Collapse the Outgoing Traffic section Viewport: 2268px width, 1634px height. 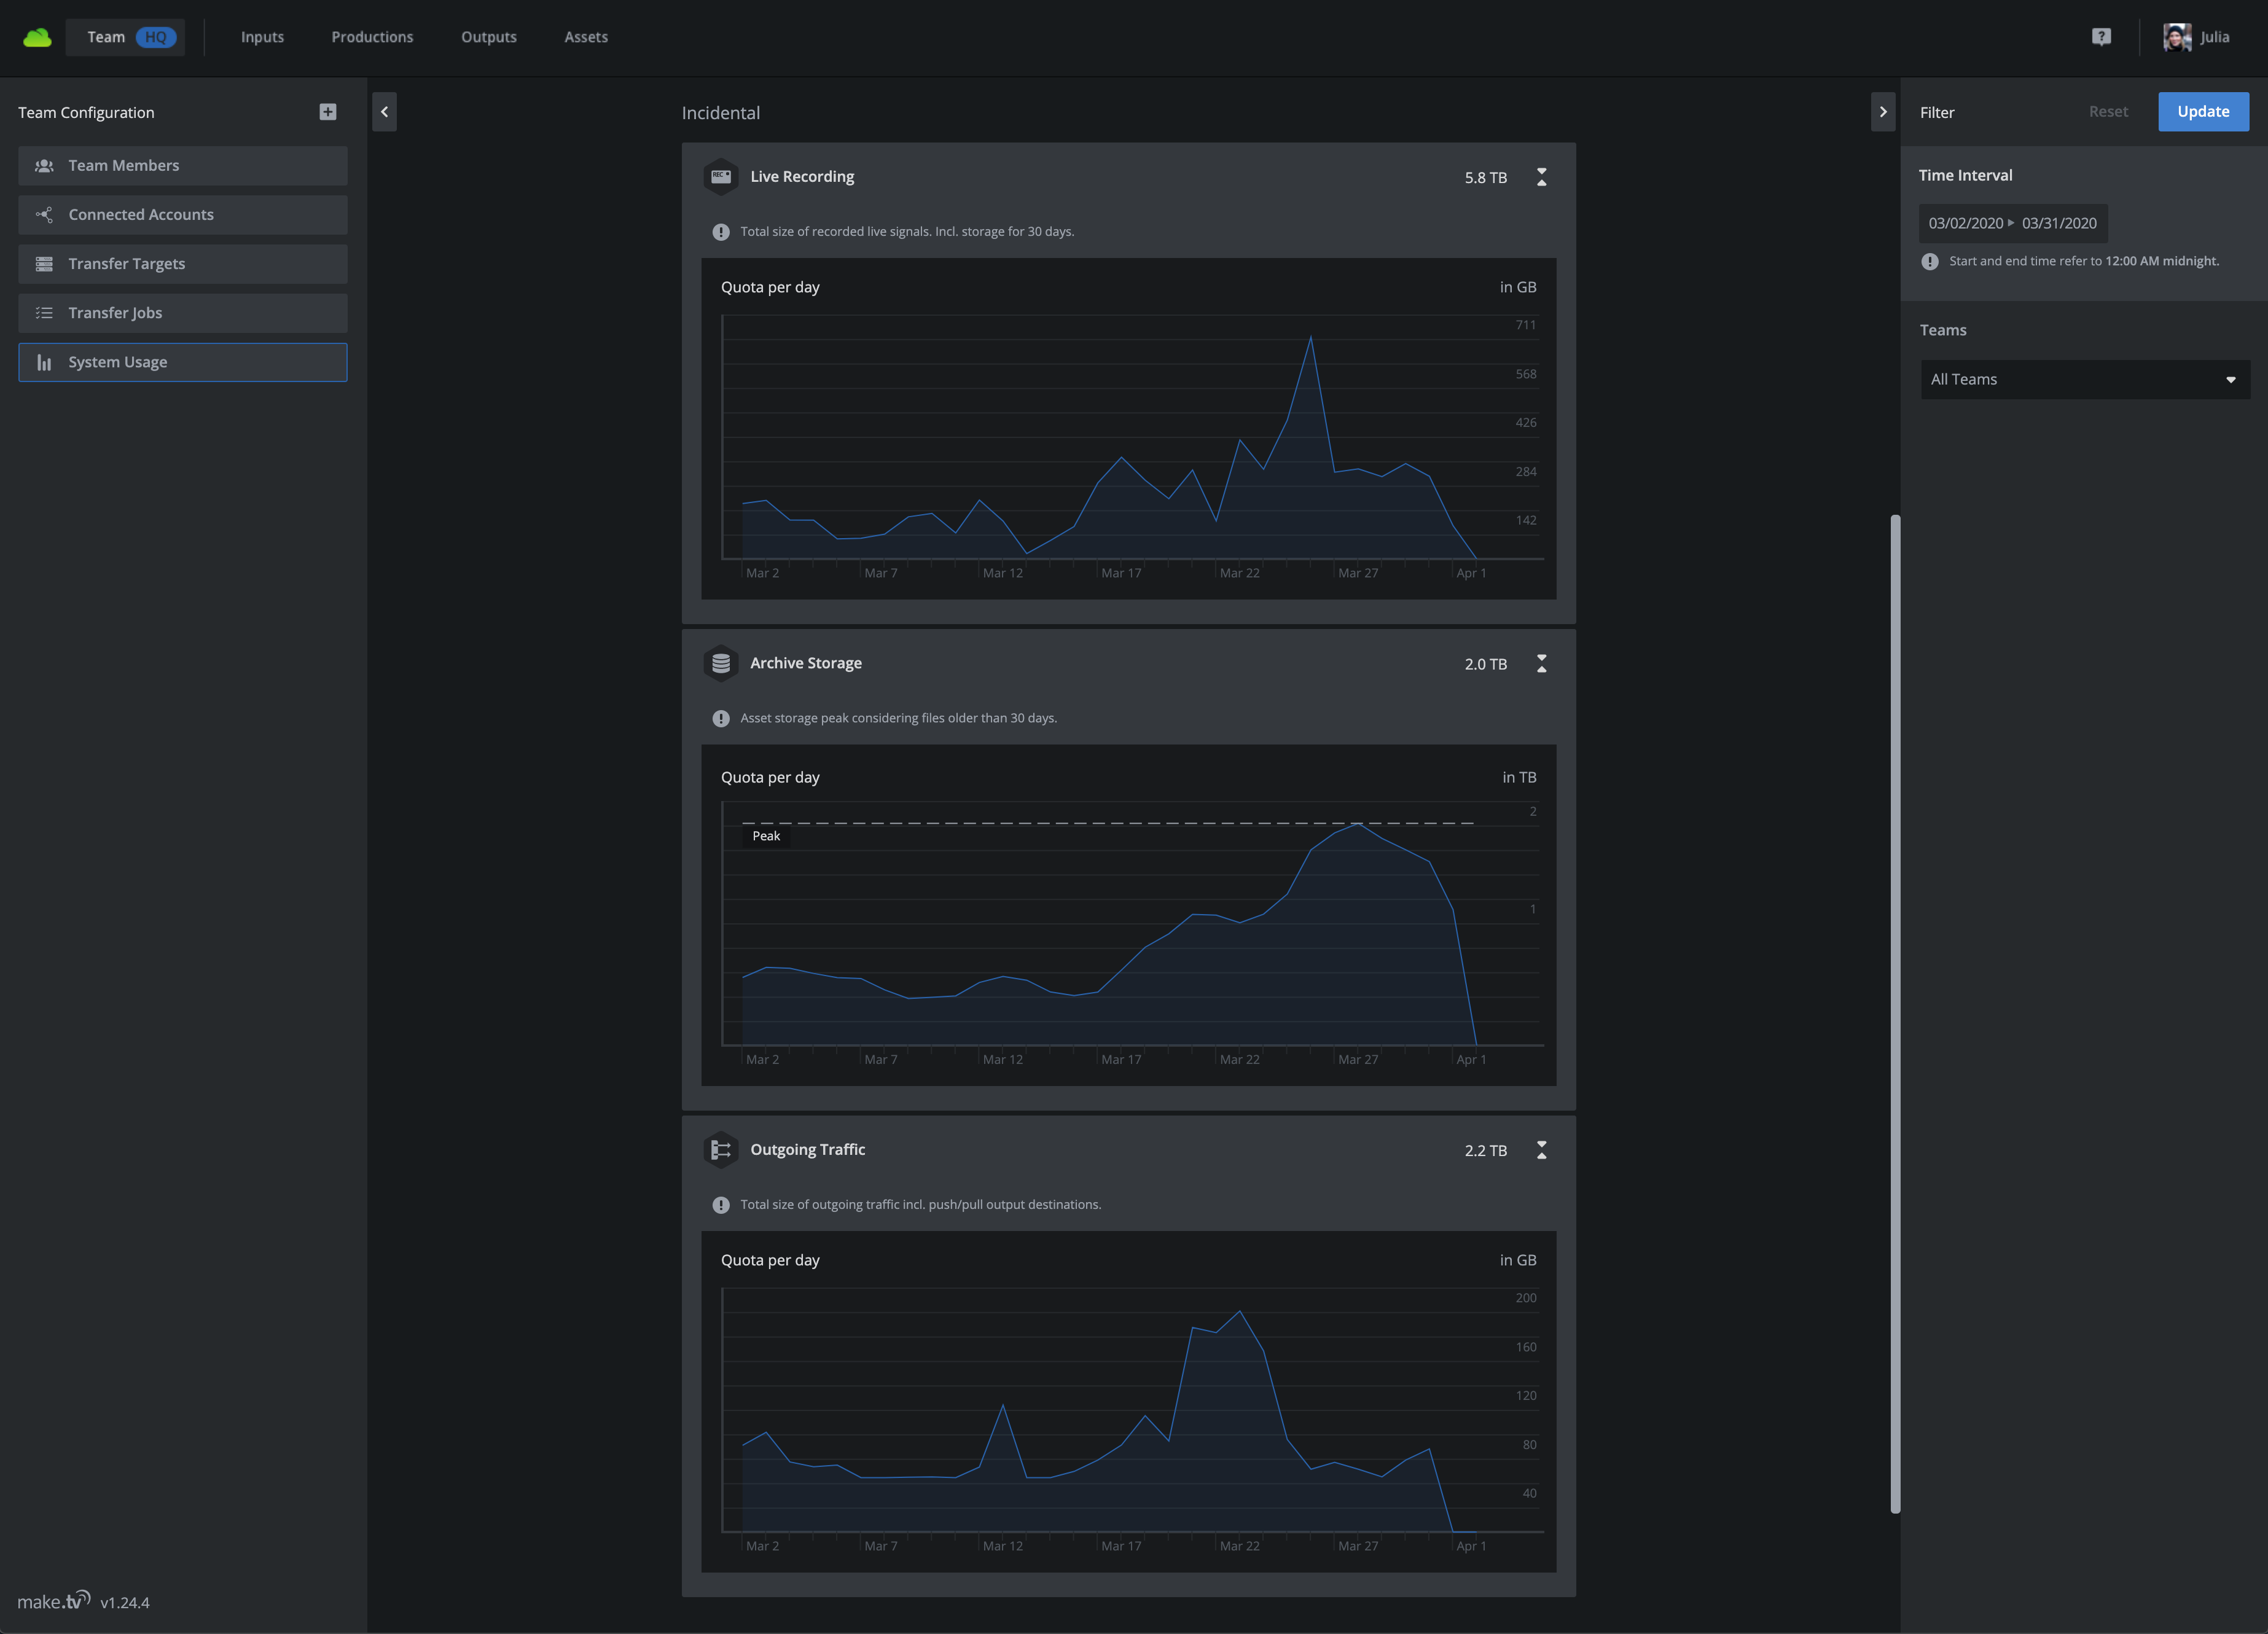click(x=1541, y=1150)
